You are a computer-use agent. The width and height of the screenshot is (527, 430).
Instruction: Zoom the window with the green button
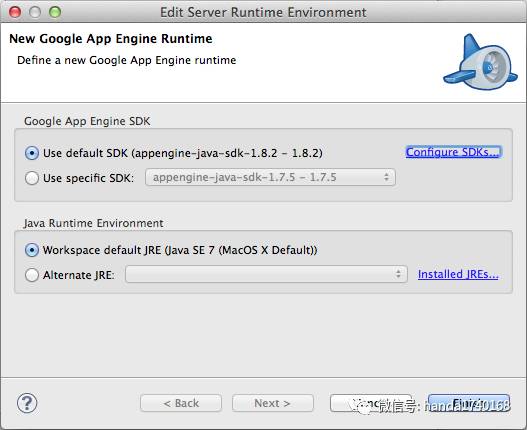point(55,12)
